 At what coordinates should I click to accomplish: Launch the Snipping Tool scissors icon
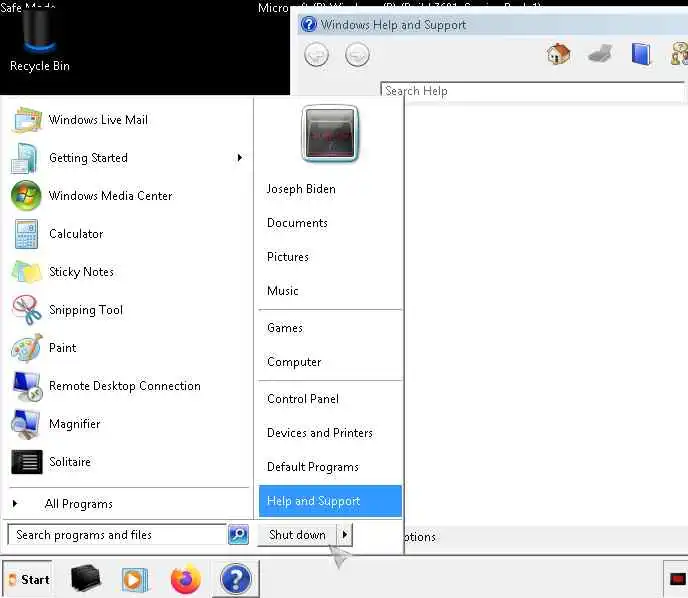[x=26, y=310]
